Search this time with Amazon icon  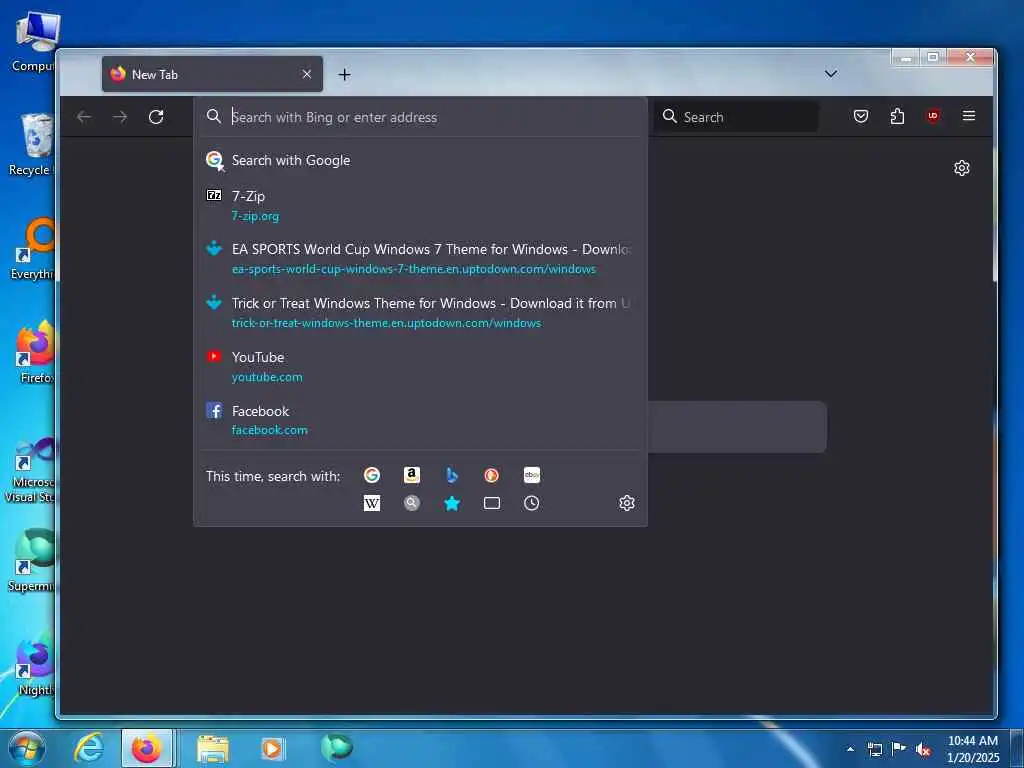pos(411,475)
